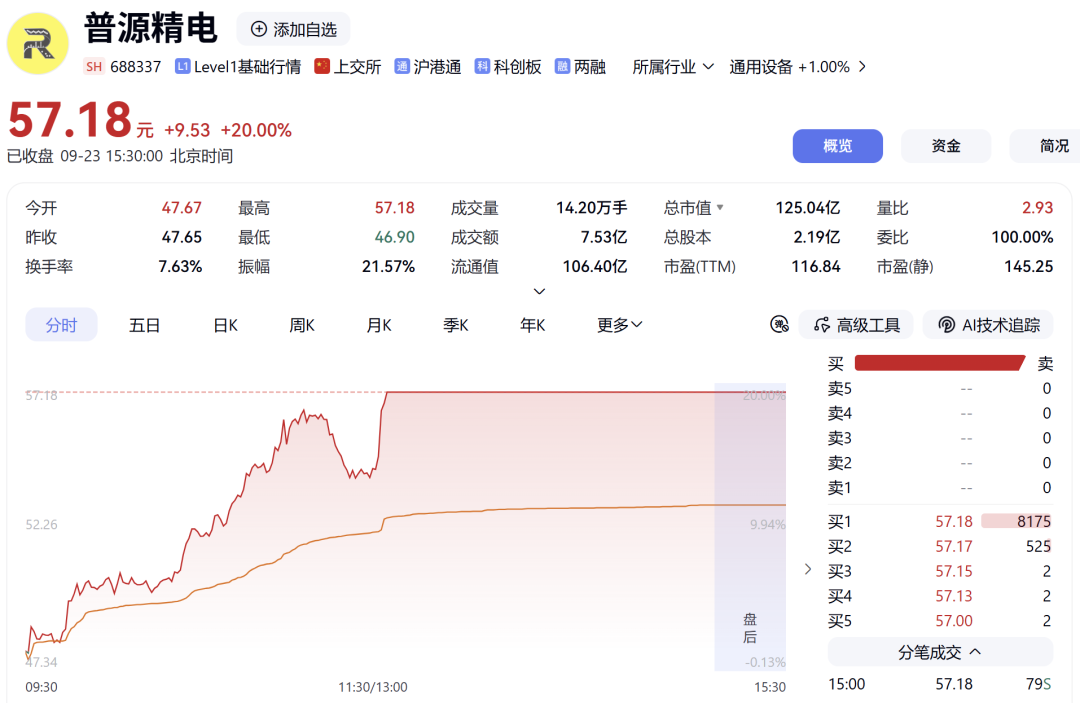Screen dimensions: 1080x703
Task: Expand the 所属行业 dropdown
Action: click(673, 67)
